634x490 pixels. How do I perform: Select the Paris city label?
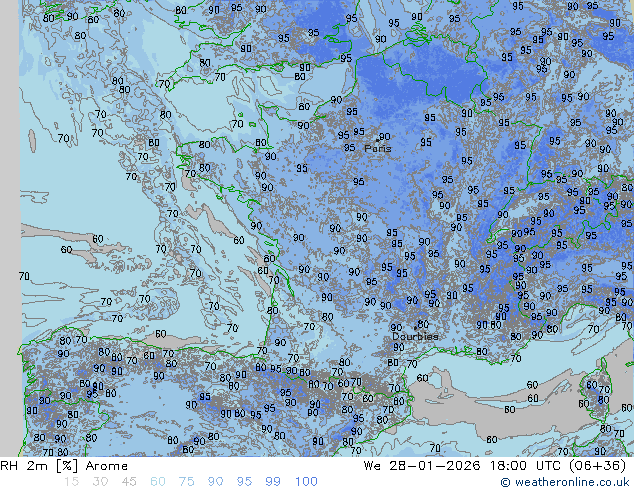378,149
